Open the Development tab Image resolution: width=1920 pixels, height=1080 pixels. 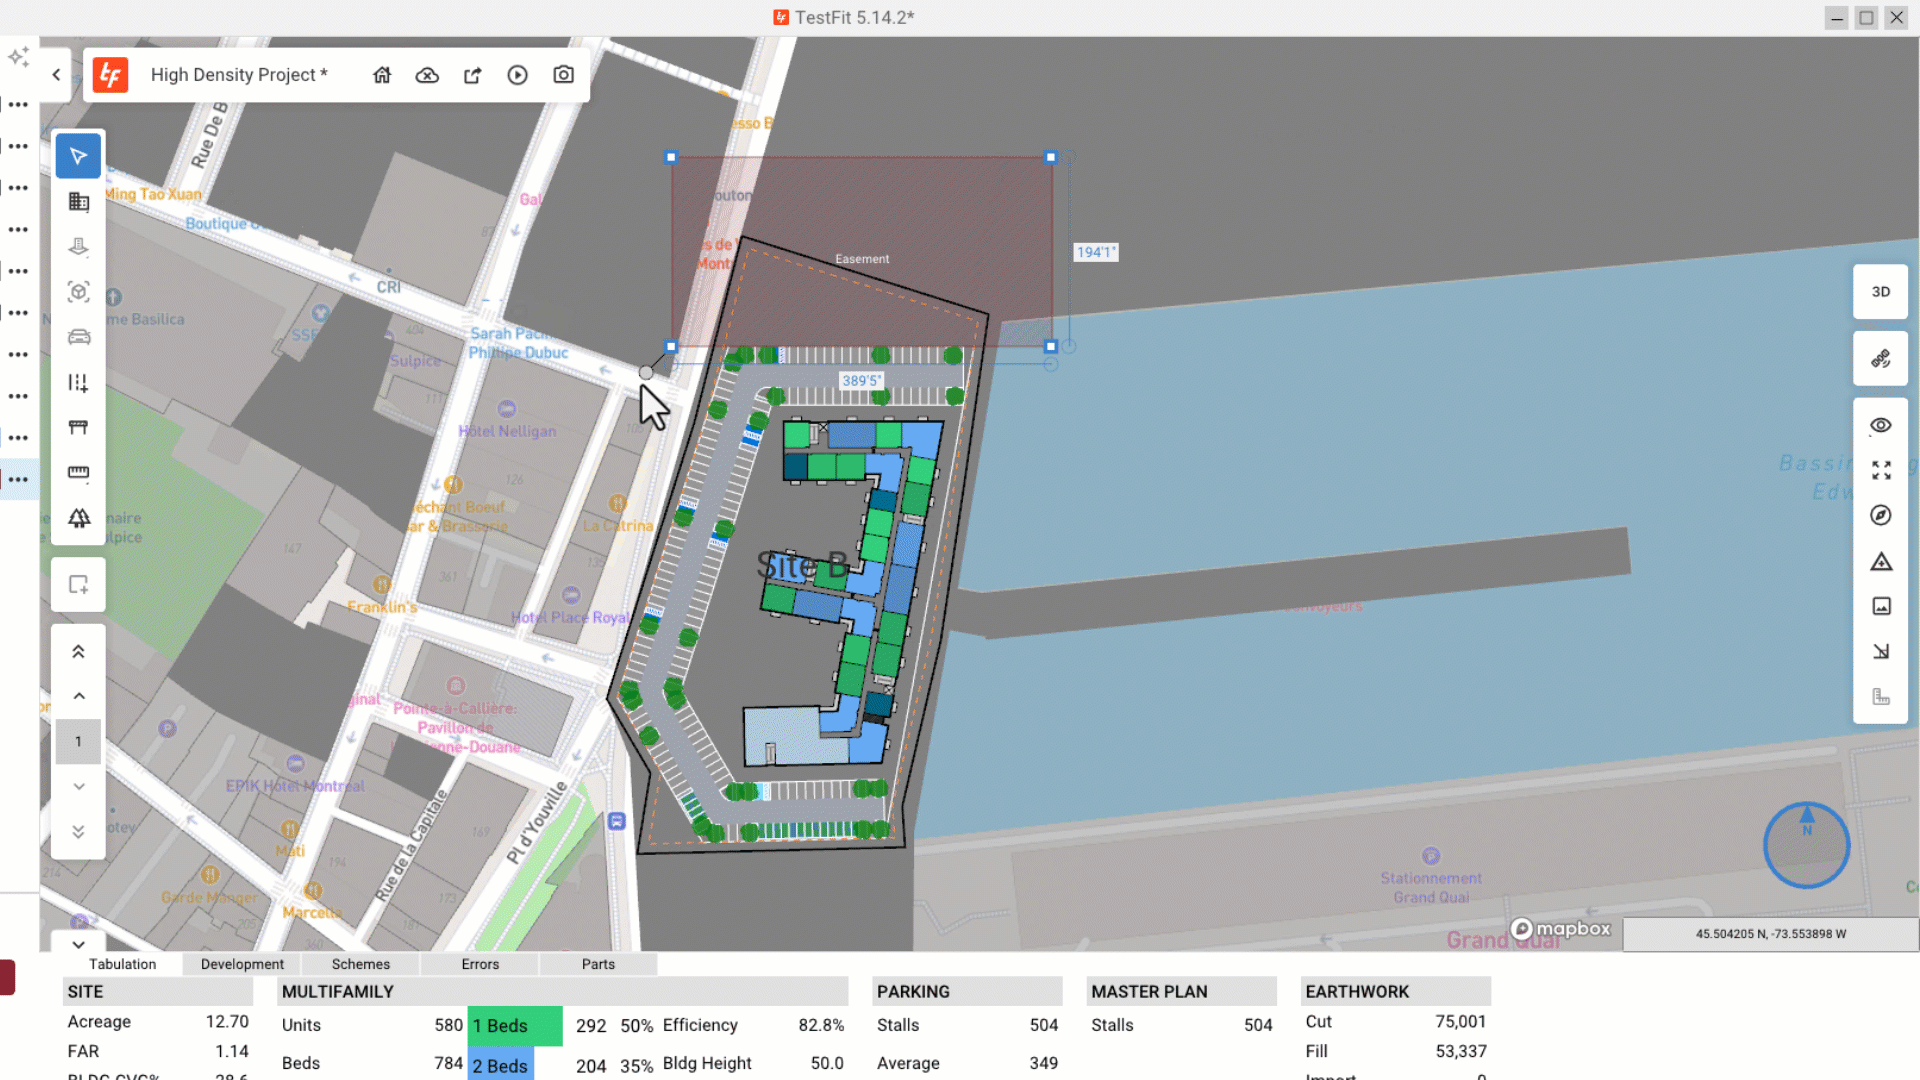tap(242, 964)
